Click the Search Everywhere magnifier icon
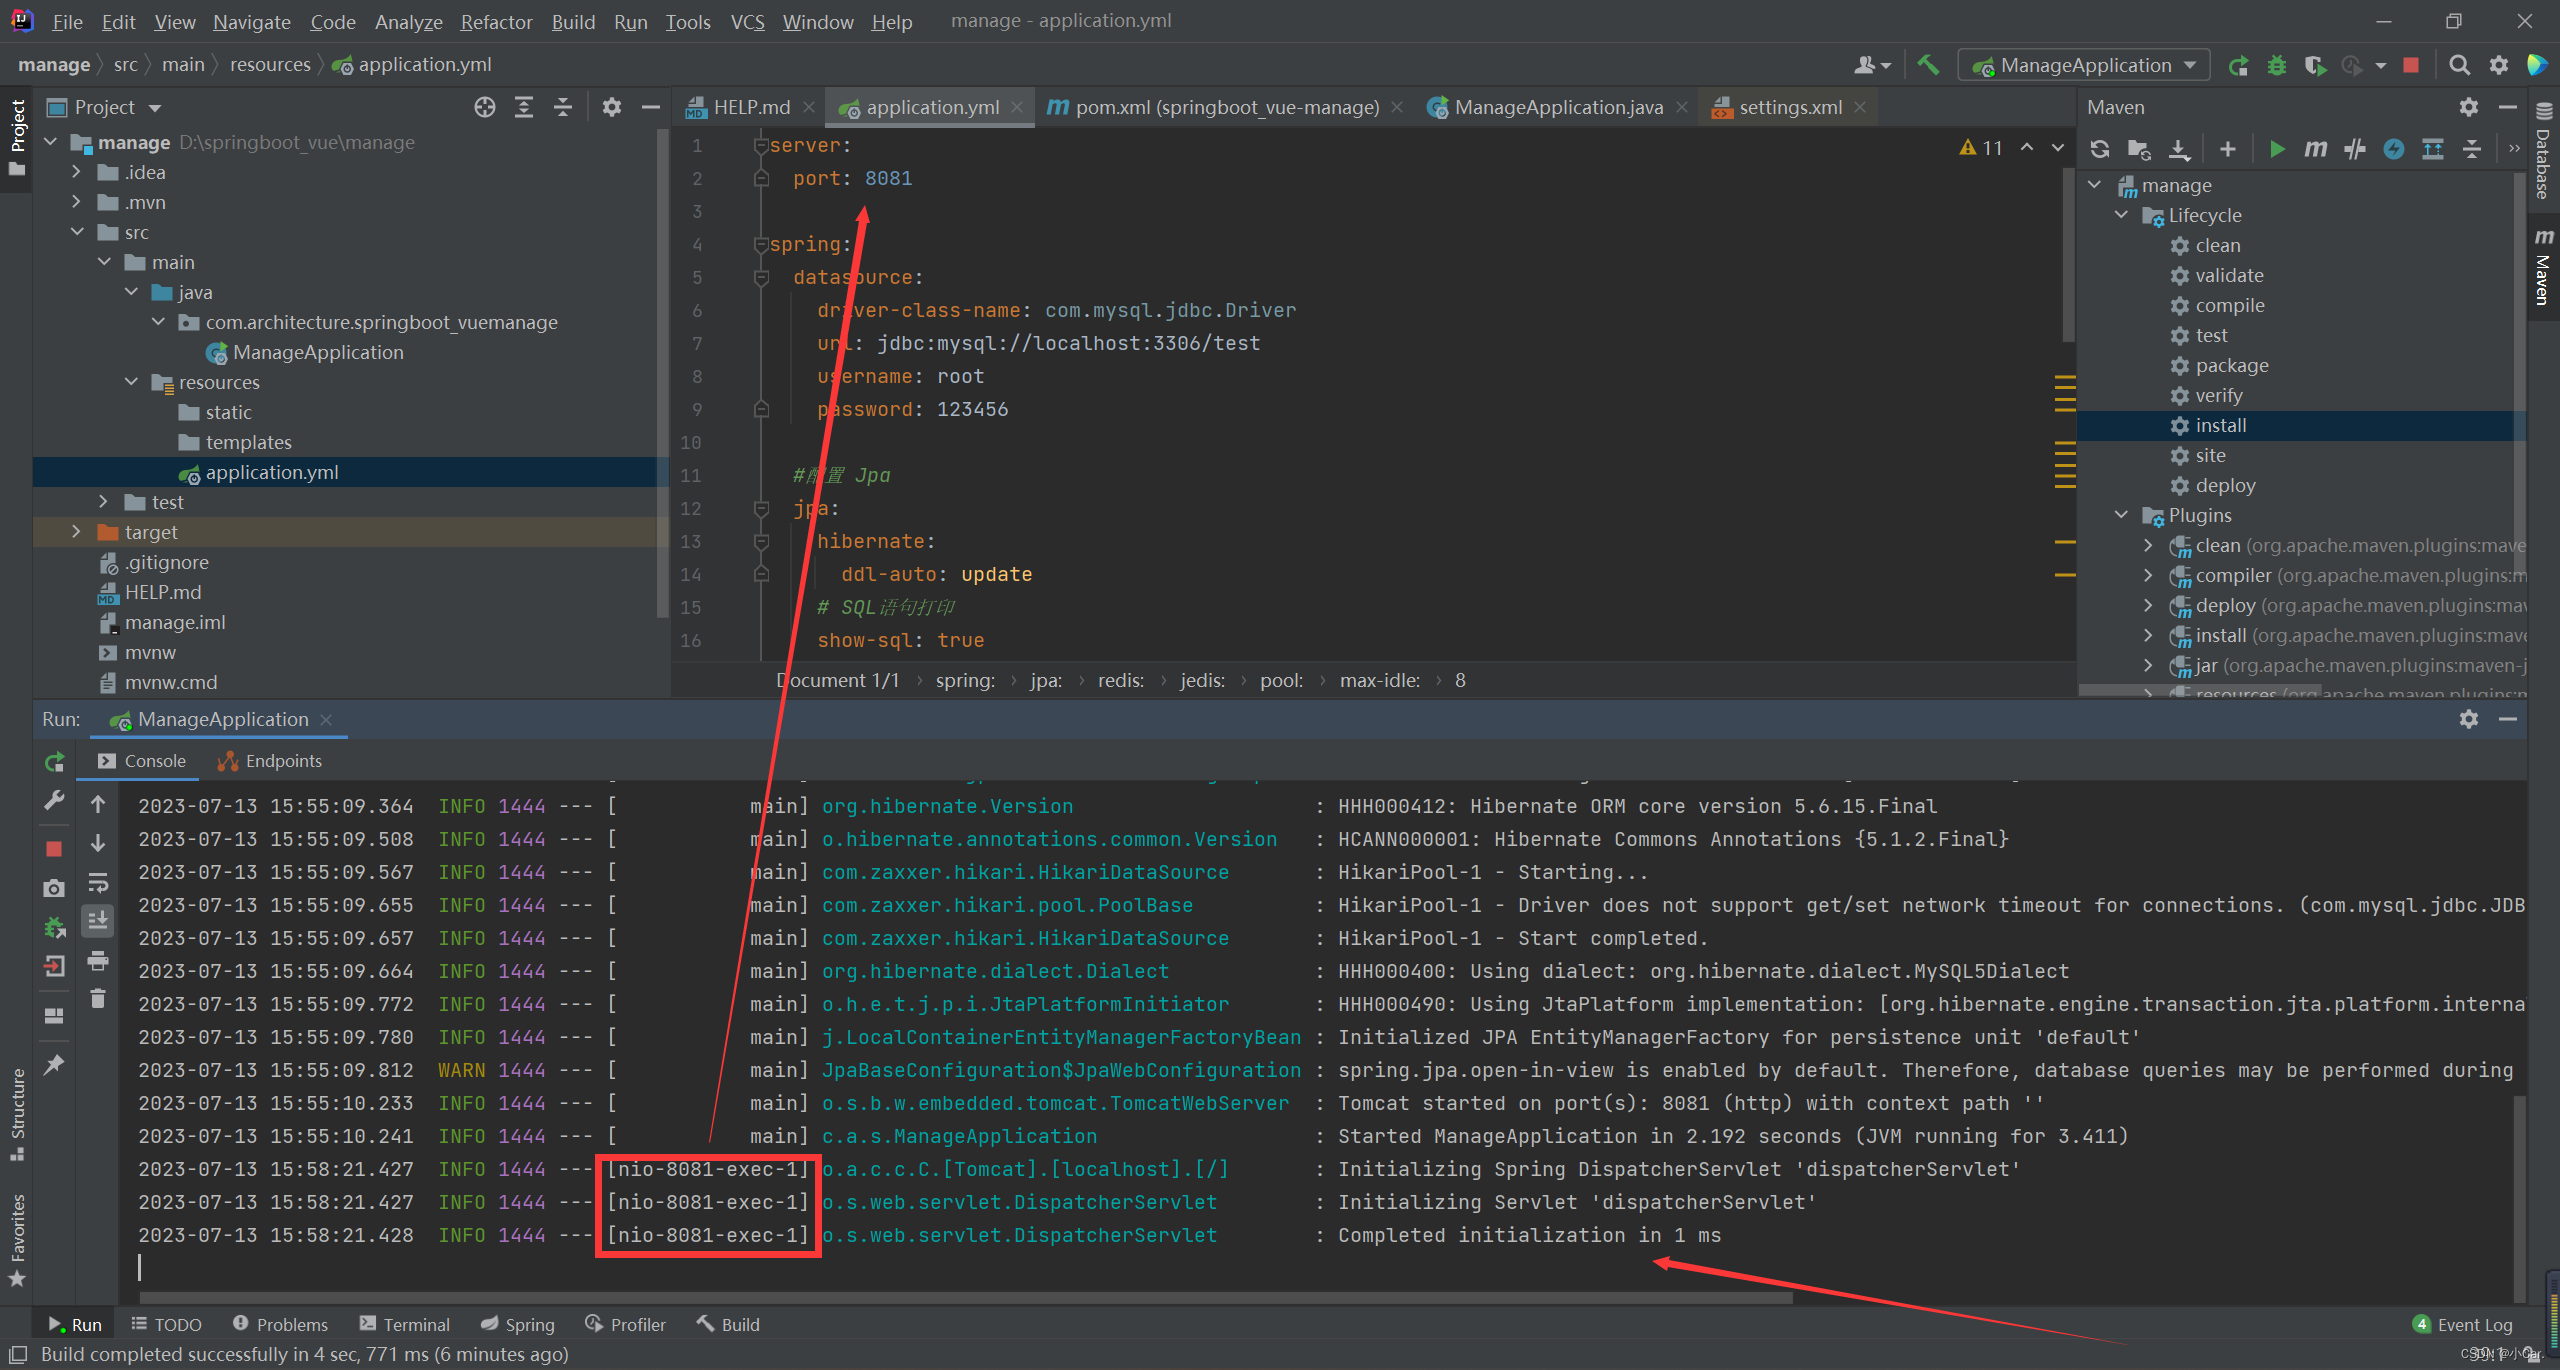 tap(2459, 65)
